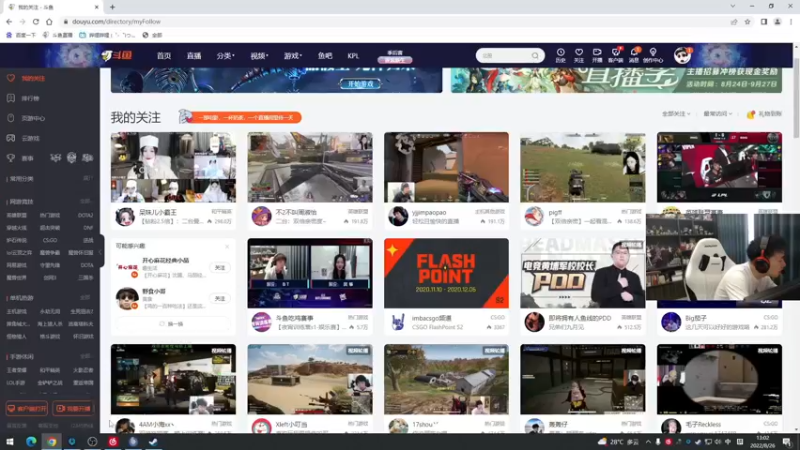The width and height of the screenshot is (800, 450).
Task: Click the 斗鱼直播 bookmark in bookmarks bar
Action: point(58,35)
